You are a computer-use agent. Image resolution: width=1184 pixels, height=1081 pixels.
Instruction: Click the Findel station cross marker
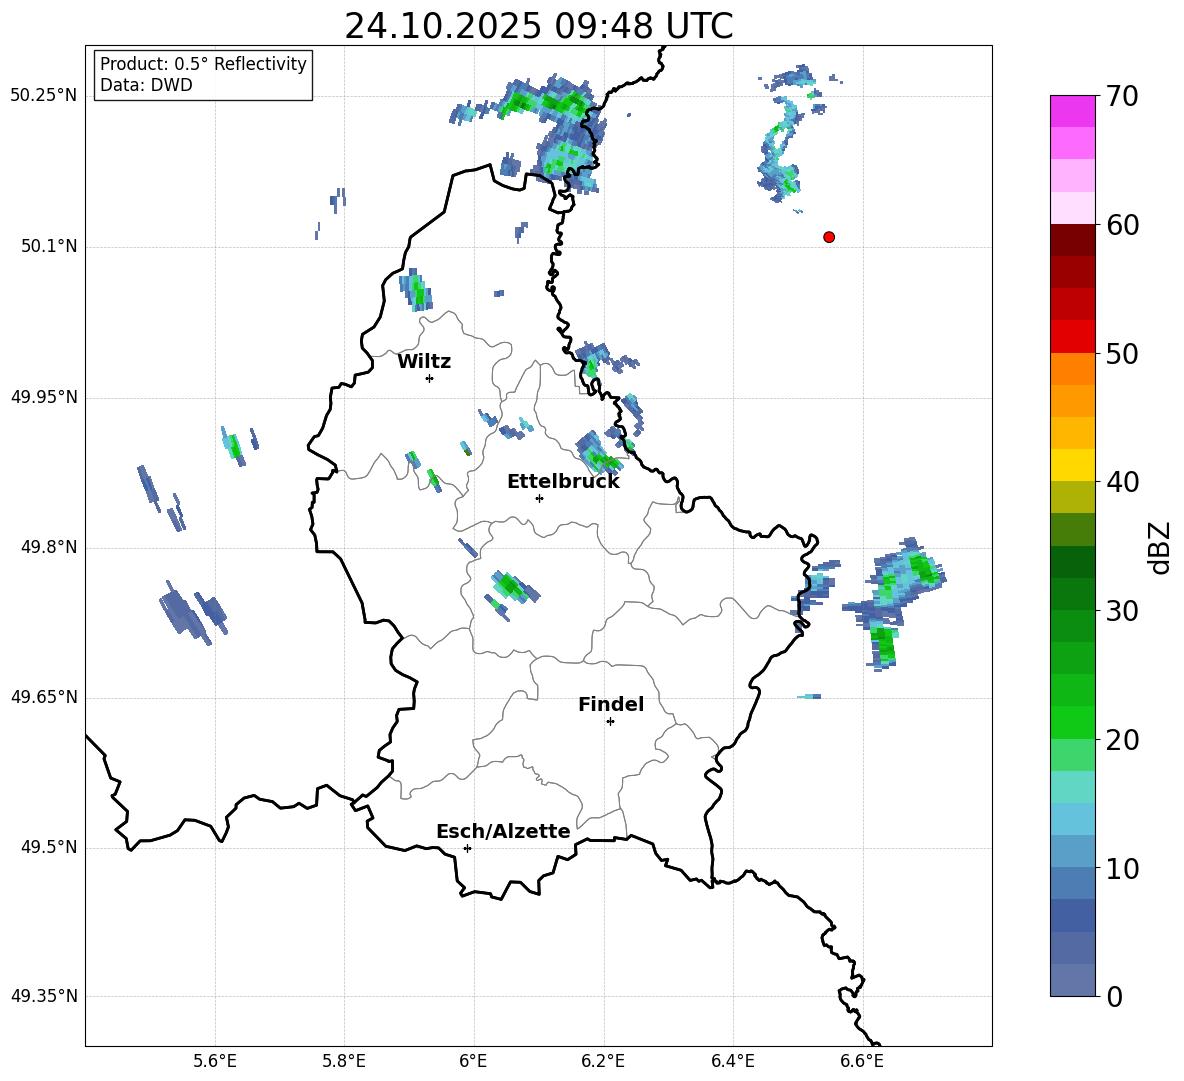[x=610, y=722]
